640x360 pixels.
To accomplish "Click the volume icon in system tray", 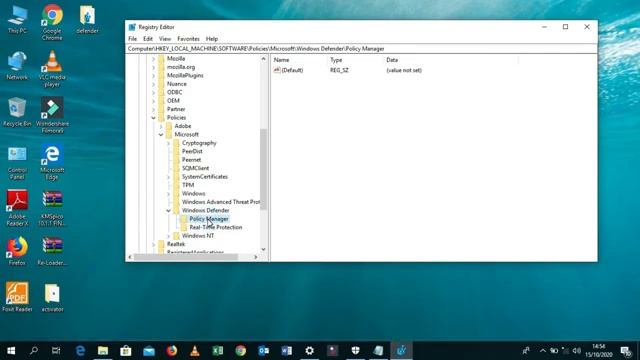I will (576, 351).
